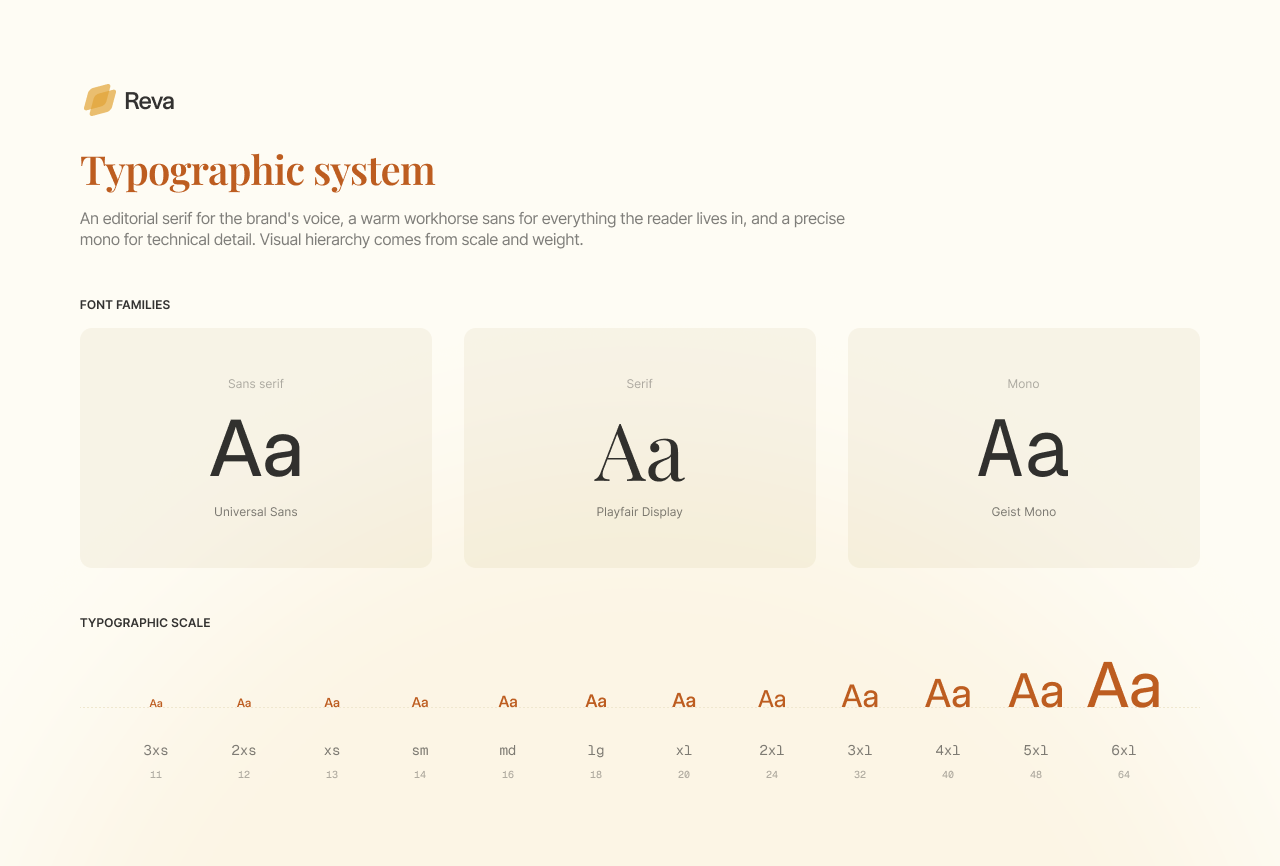
Task: Select the 2xs scale label
Action: coord(244,751)
